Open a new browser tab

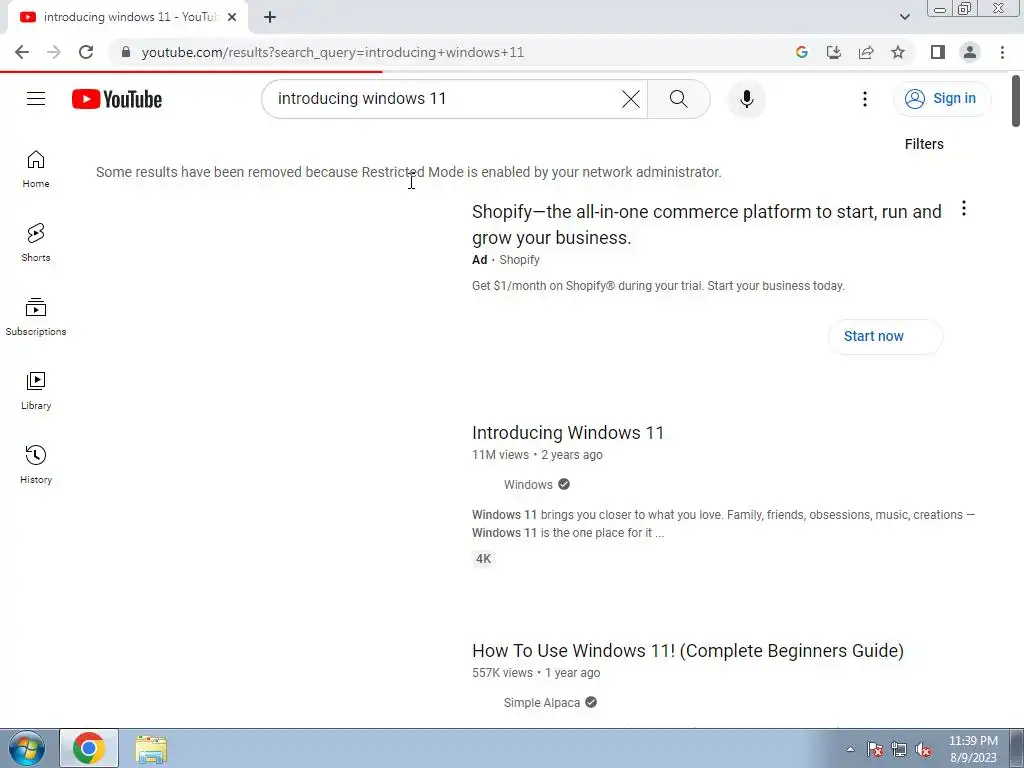(x=270, y=18)
